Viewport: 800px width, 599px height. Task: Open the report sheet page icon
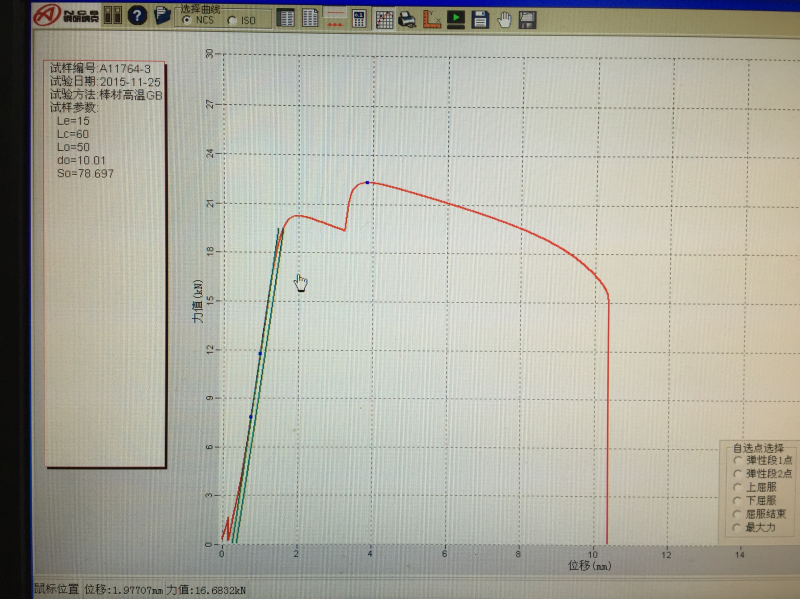point(310,18)
